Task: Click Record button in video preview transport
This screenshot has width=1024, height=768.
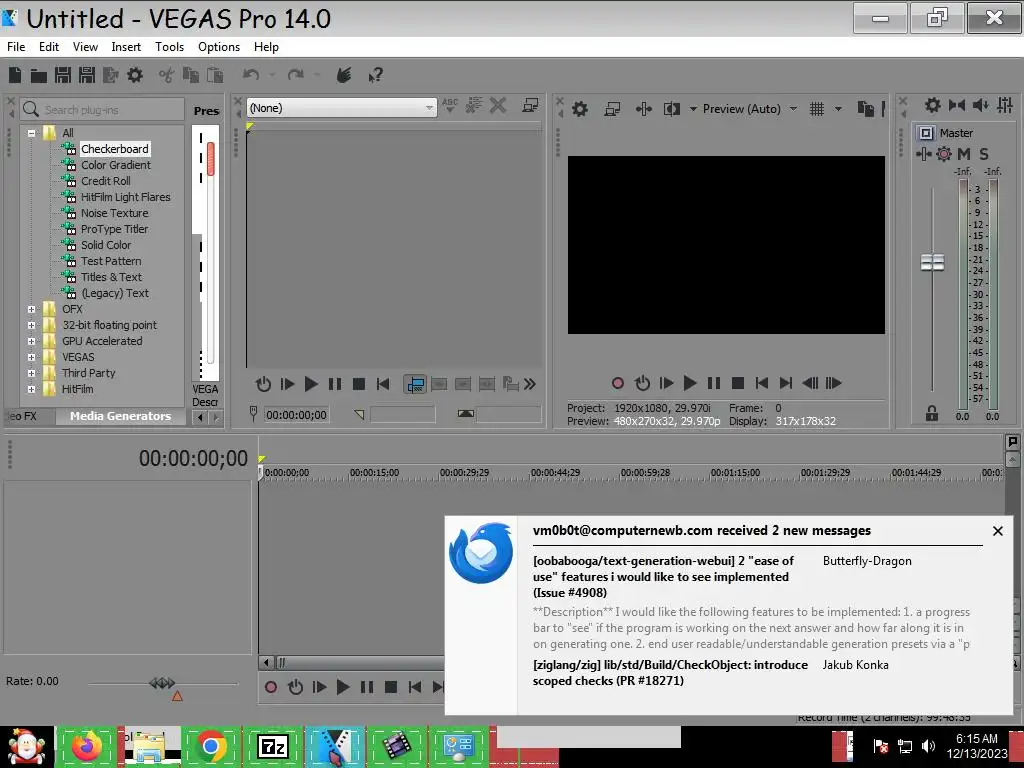Action: (618, 383)
